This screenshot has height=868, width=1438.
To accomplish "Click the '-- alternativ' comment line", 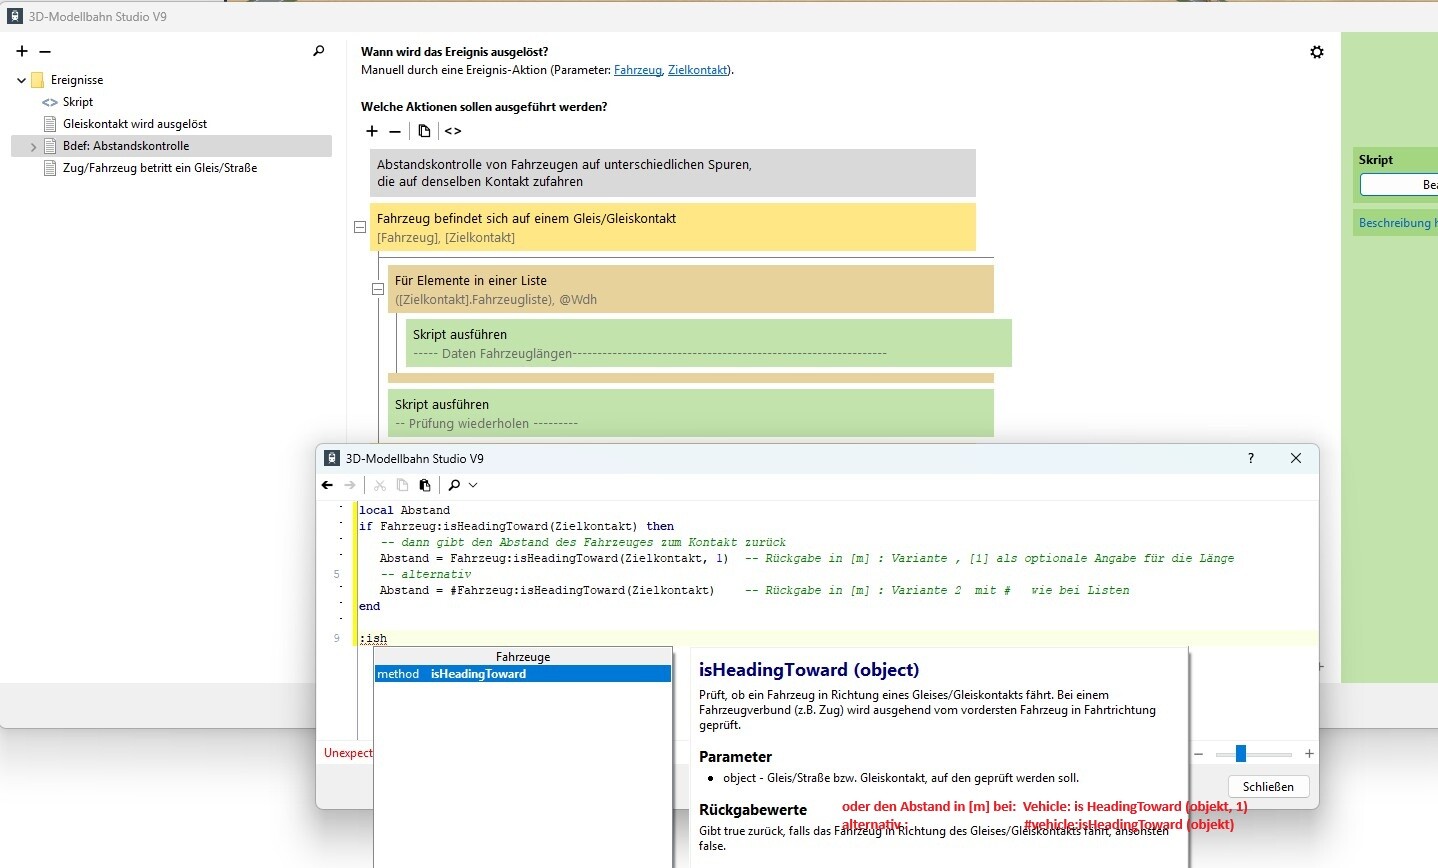I will [x=426, y=574].
